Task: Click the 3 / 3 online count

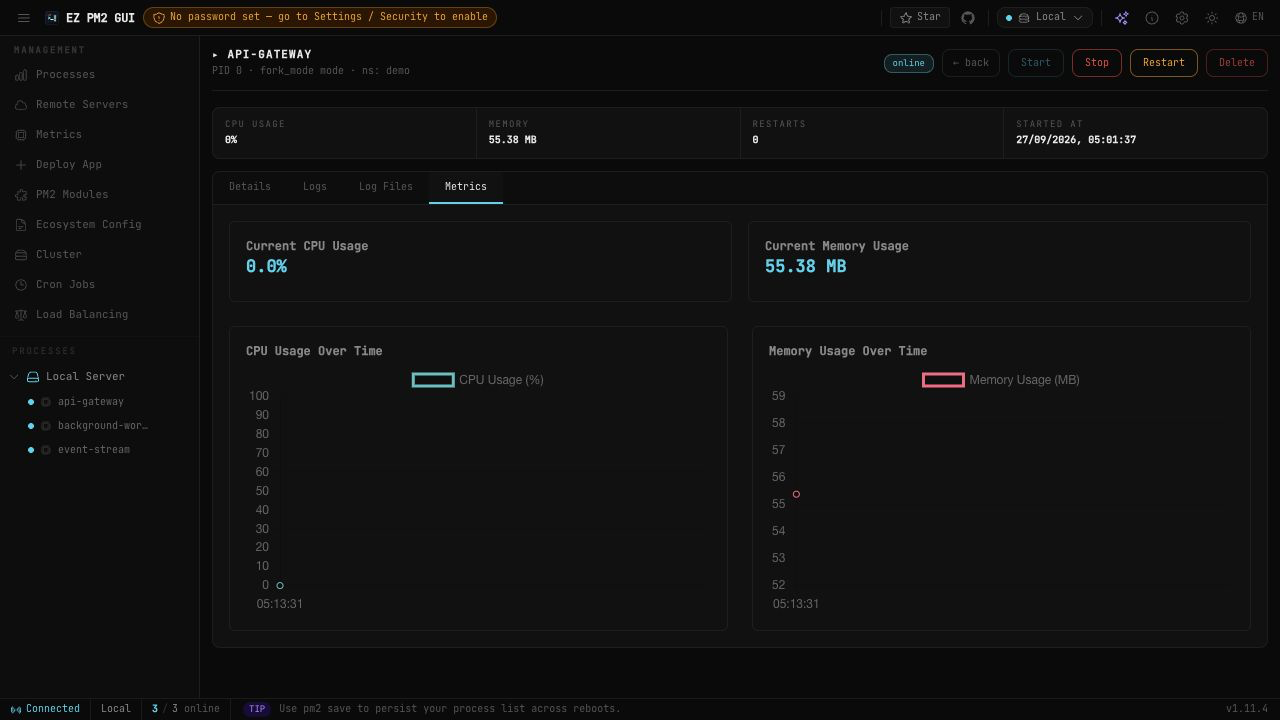Action: coord(186,709)
